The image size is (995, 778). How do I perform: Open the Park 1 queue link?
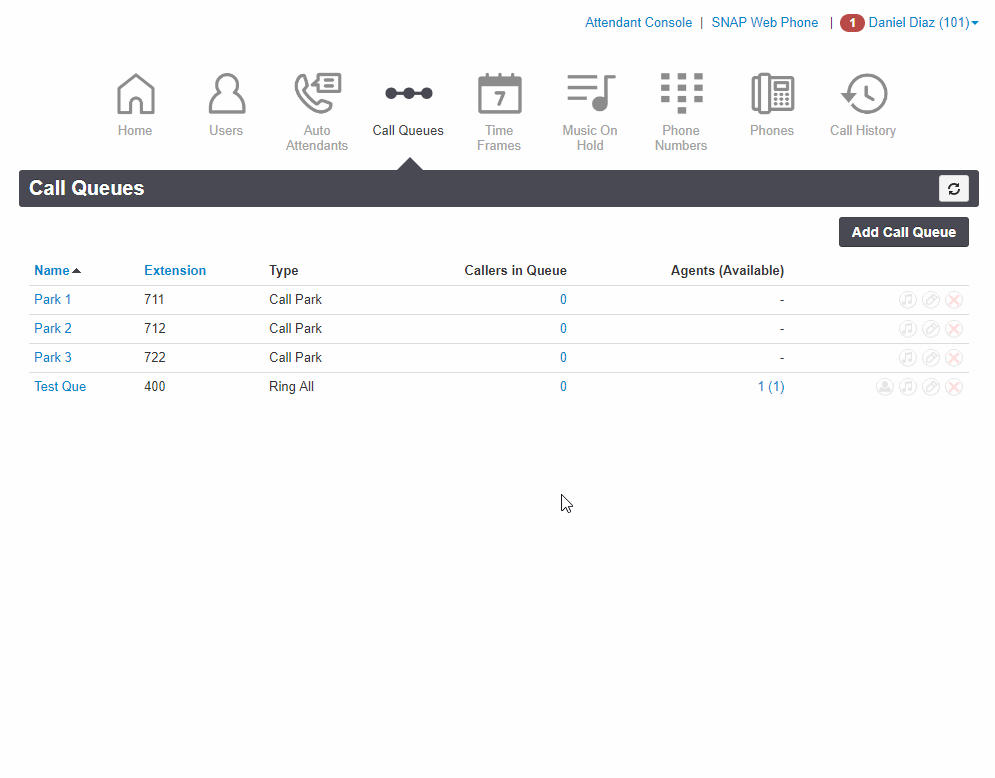tap(53, 300)
